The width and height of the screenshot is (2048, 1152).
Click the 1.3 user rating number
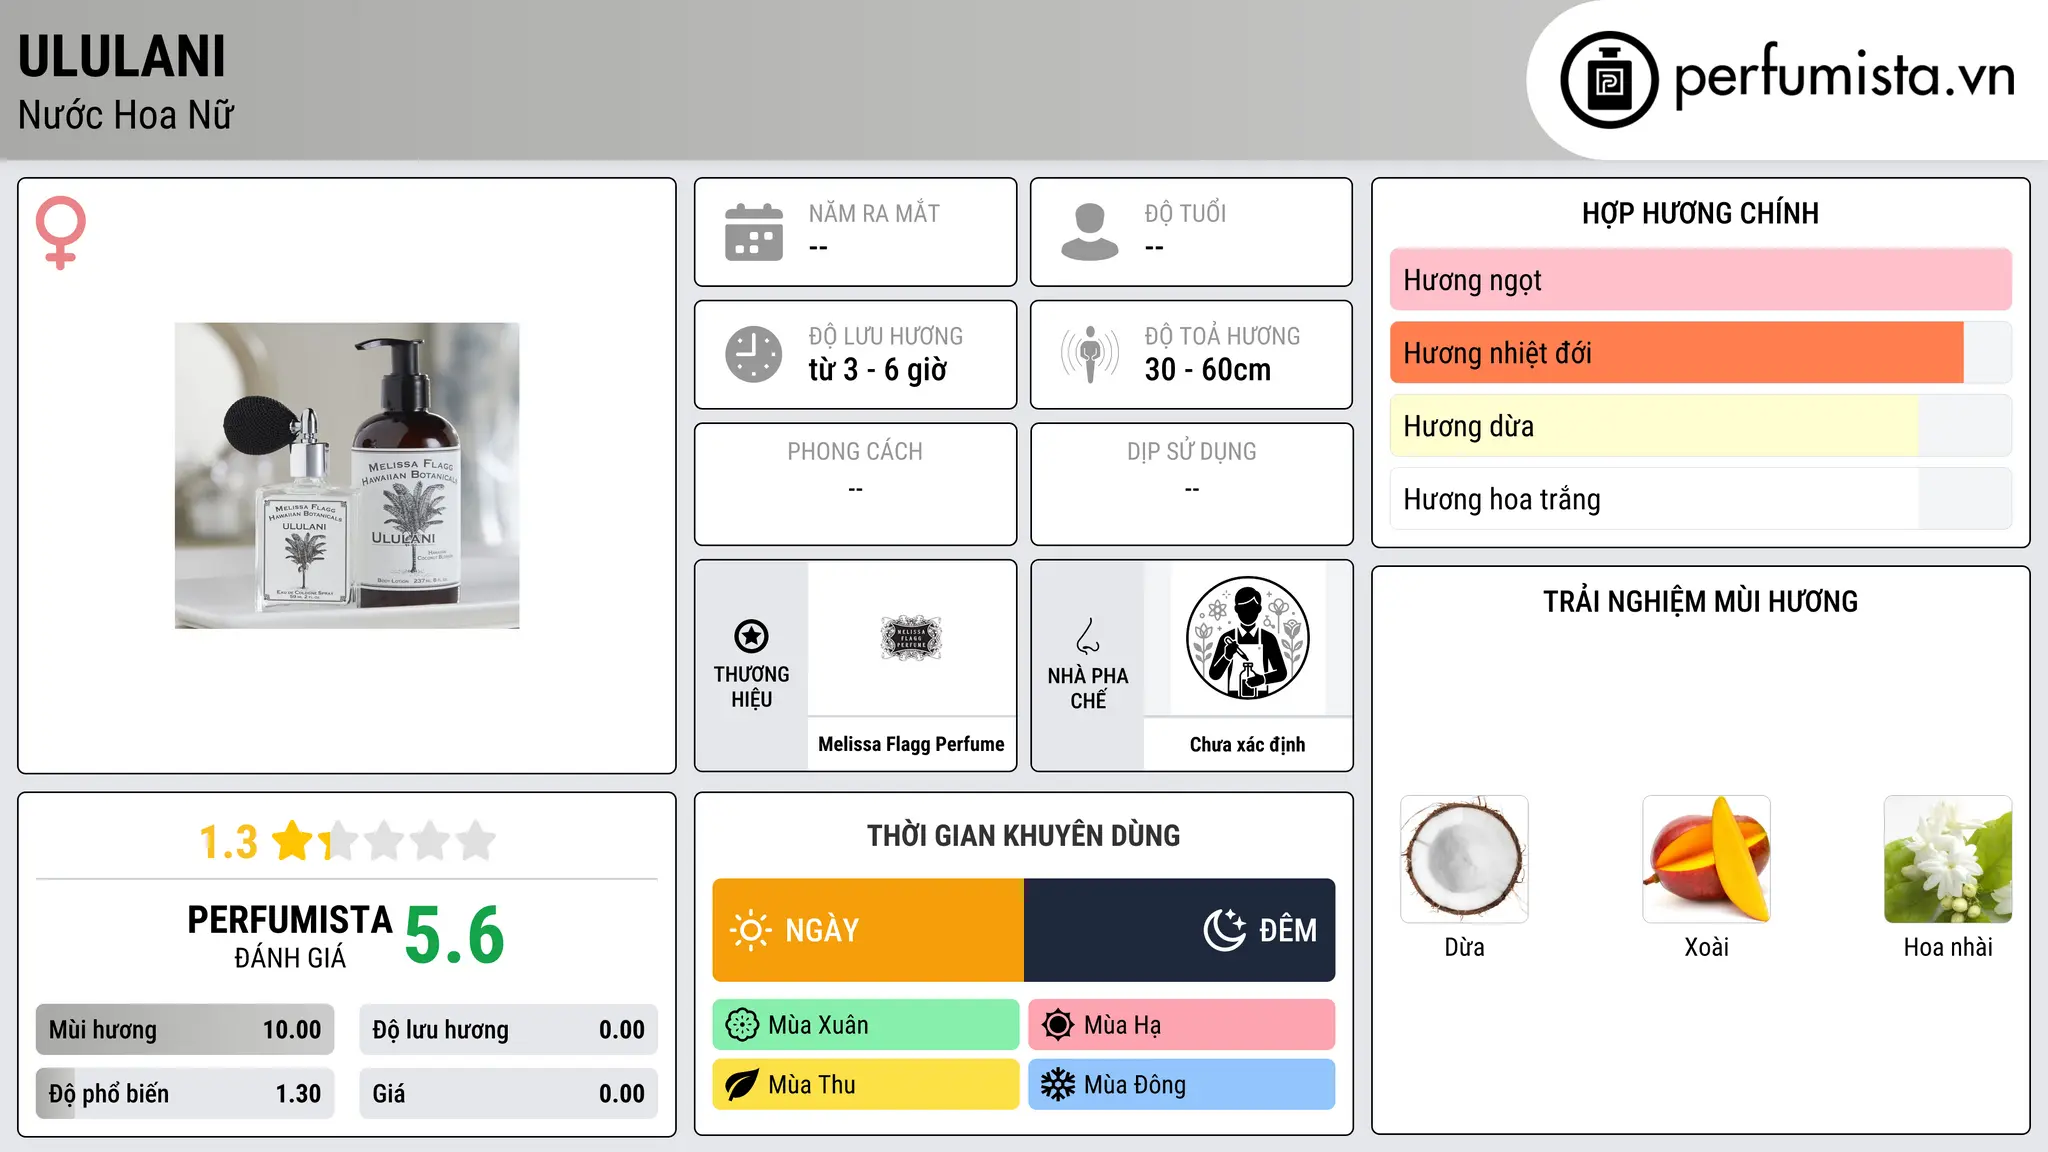pos(228,842)
